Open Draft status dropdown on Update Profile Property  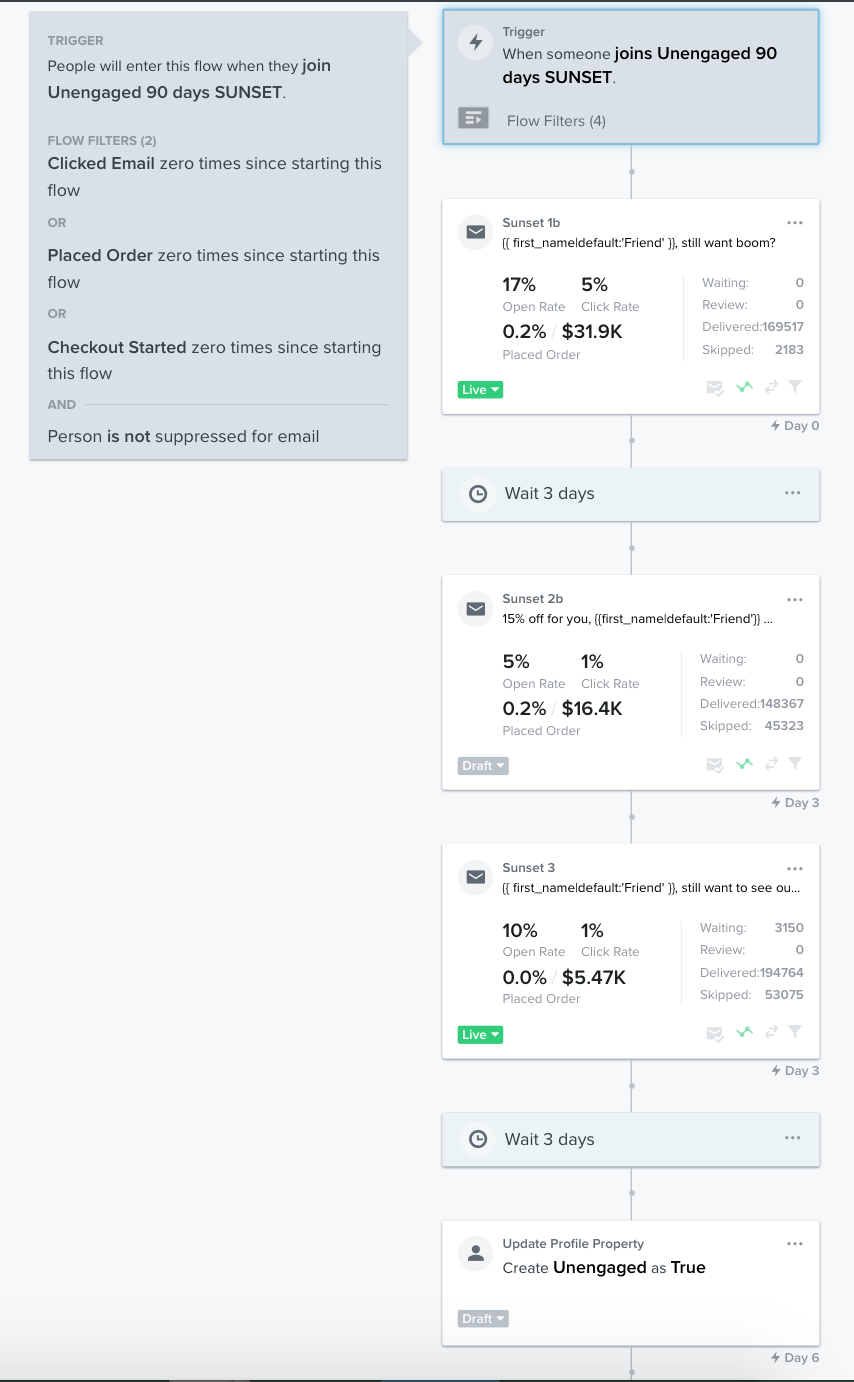(483, 1319)
